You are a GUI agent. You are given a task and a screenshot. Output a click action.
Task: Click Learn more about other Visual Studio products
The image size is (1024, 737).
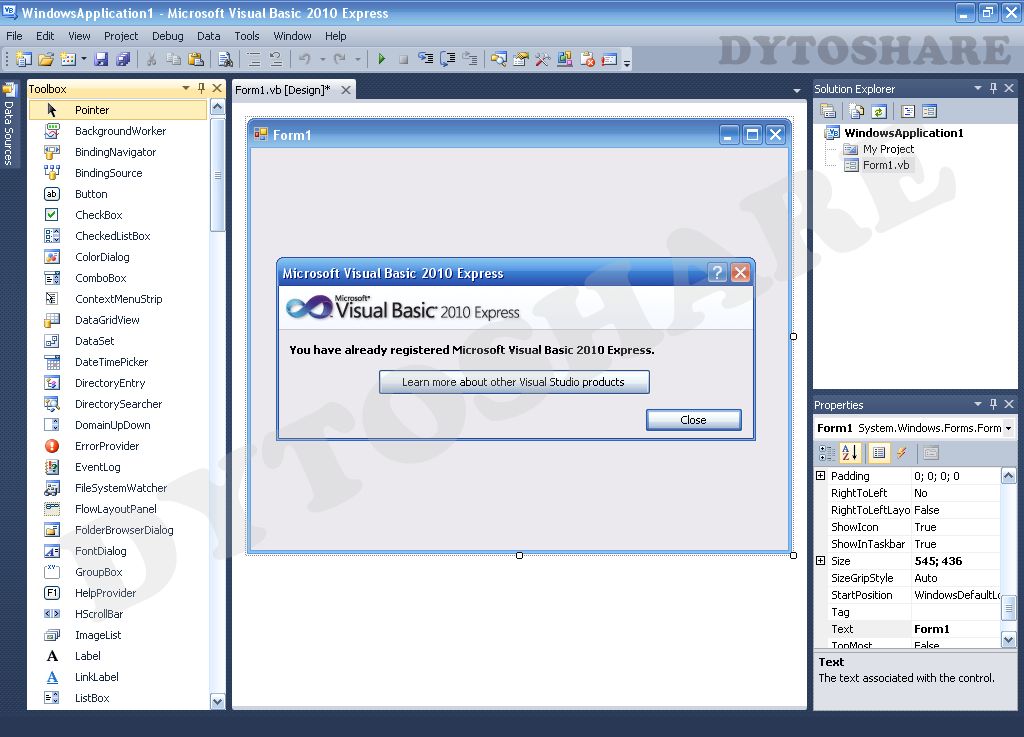tap(514, 382)
